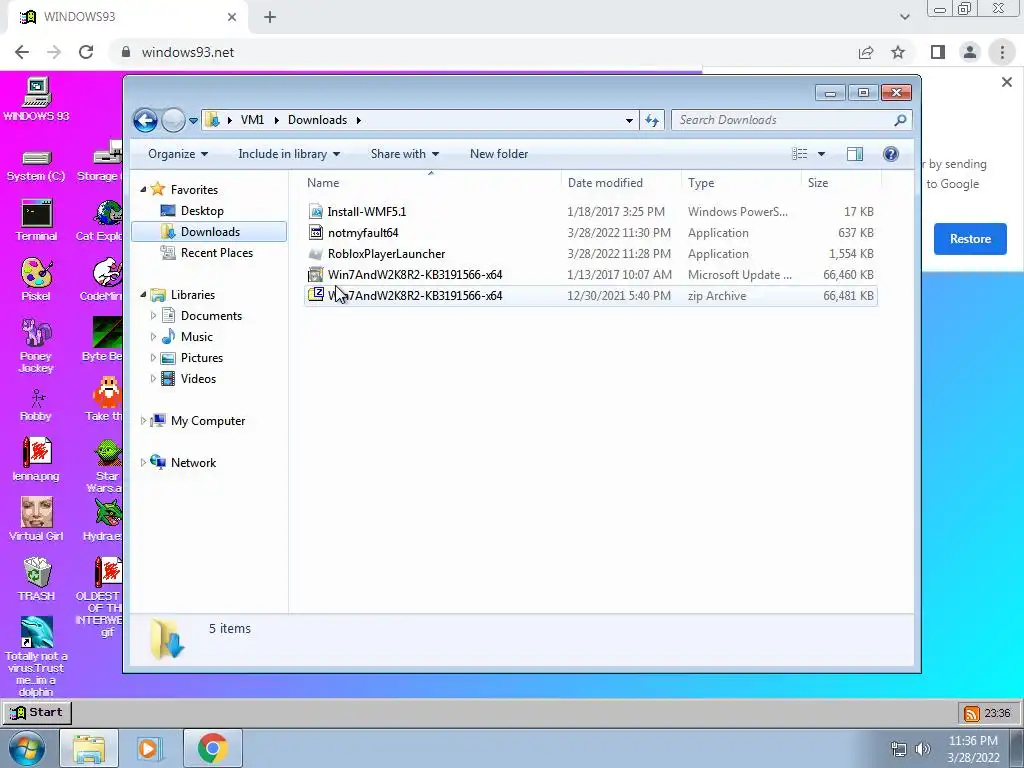Select Network in the navigation pane
Screen dimensions: 1024x768
pyautogui.click(x=193, y=463)
